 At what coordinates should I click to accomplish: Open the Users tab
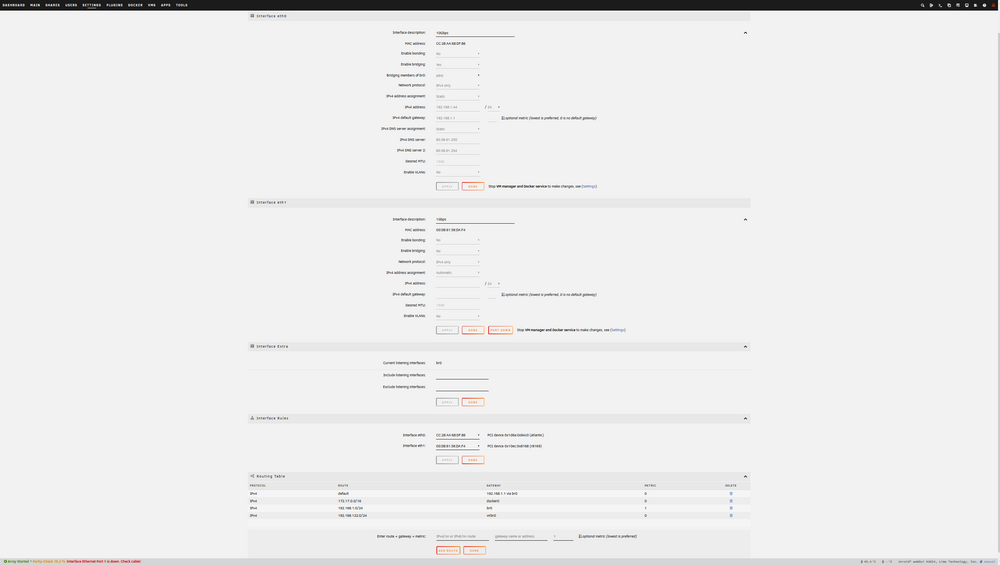(x=71, y=5)
